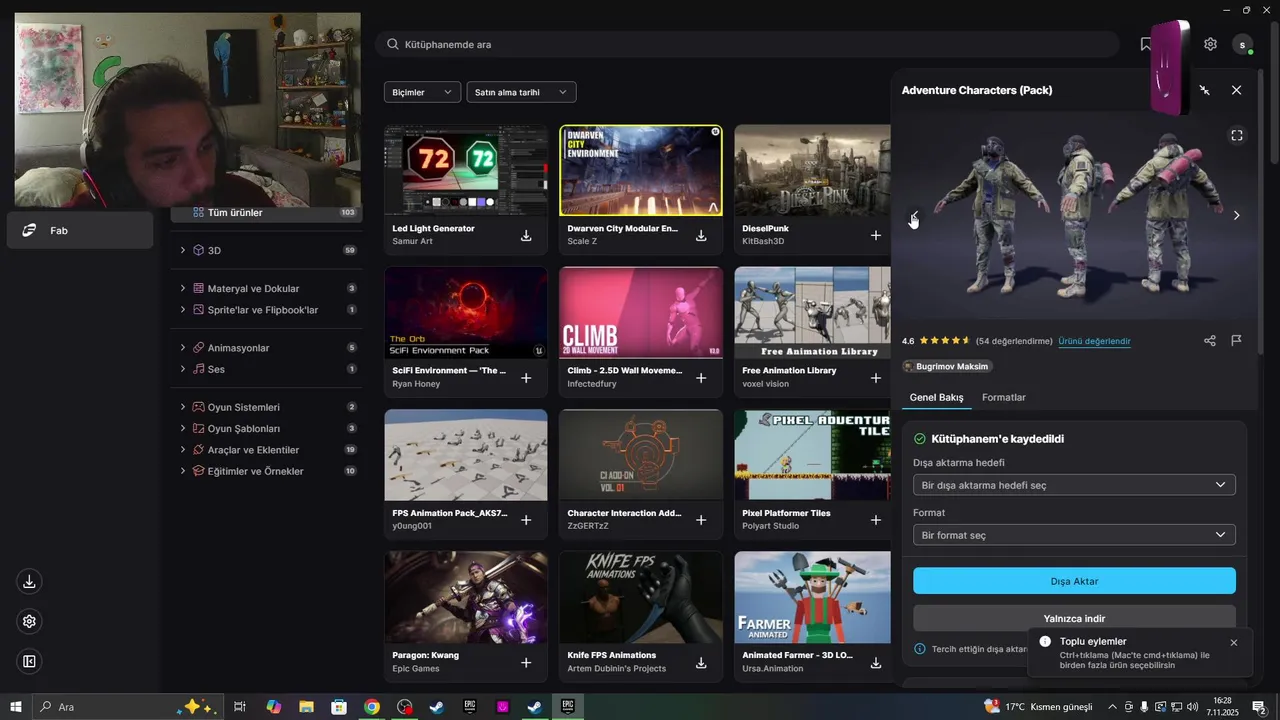The width and height of the screenshot is (1280, 720).
Task: Collapse the details panel with shrink icon
Action: point(1205,90)
